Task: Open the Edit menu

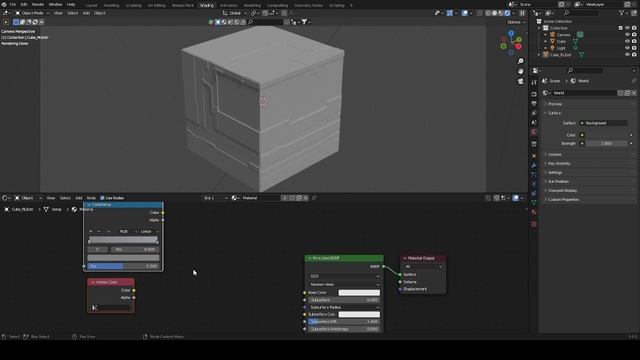Action: 24,4
